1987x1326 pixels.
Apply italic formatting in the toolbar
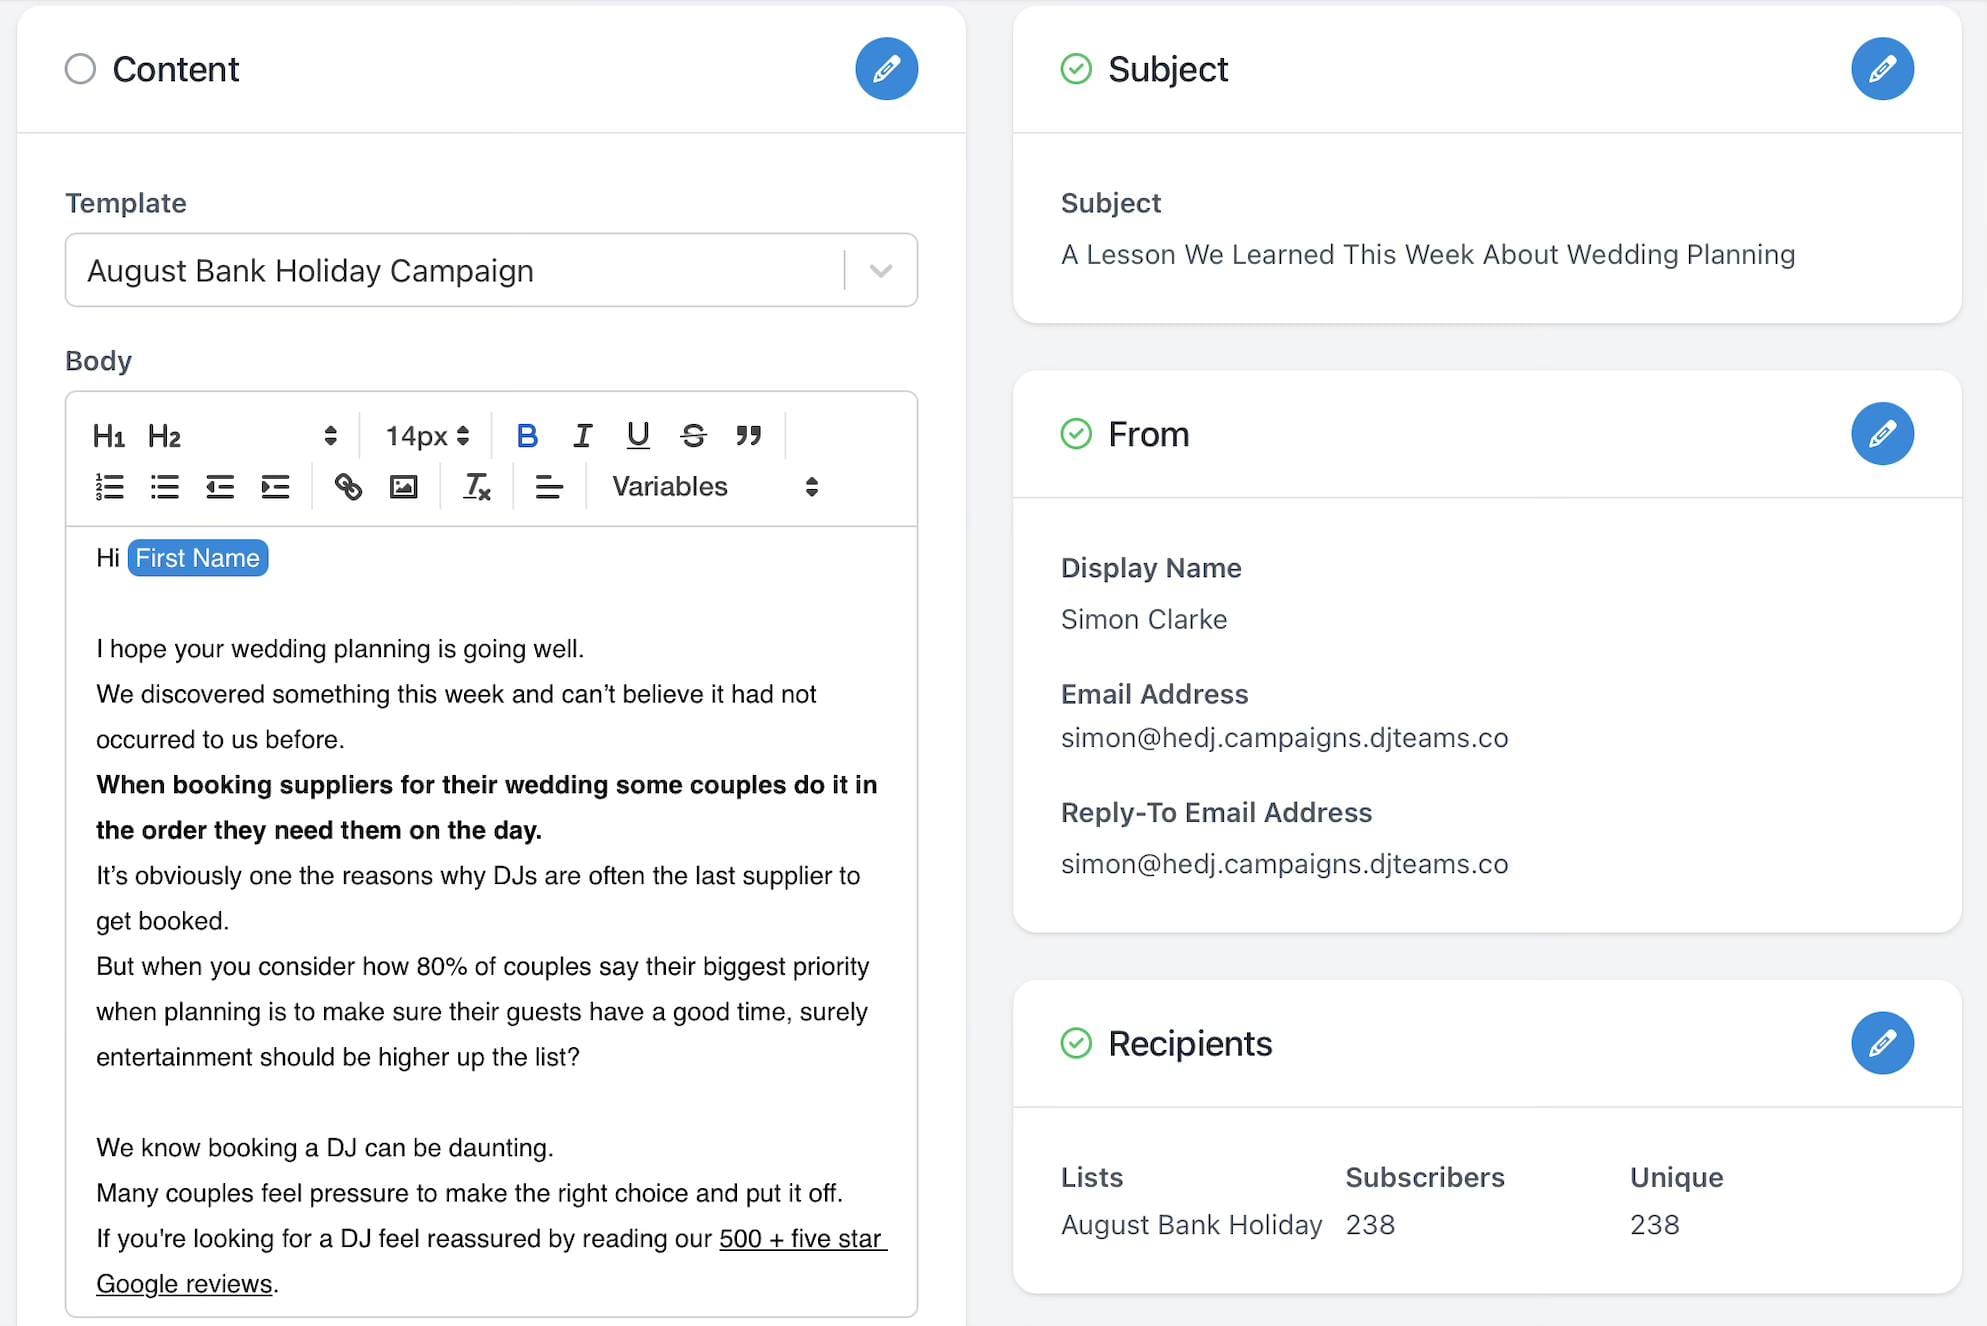coord(582,435)
